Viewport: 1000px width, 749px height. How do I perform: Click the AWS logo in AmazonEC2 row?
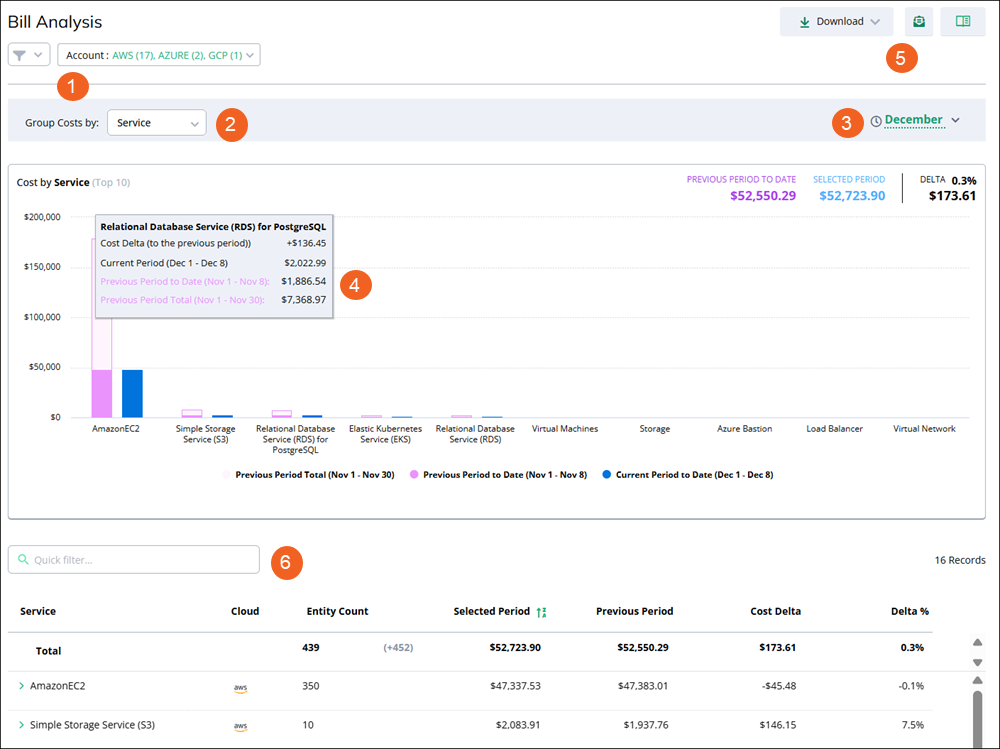click(241, 687)
